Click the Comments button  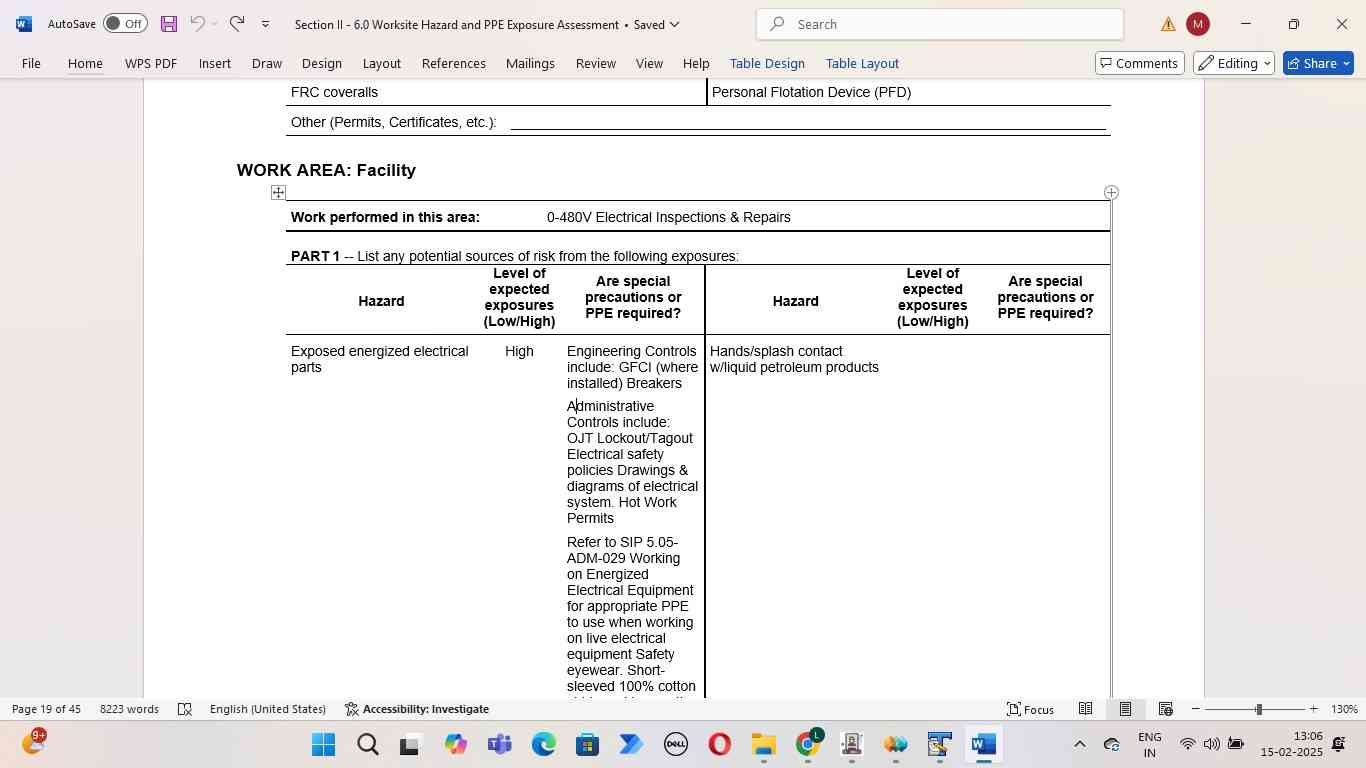coord(1139,63)
